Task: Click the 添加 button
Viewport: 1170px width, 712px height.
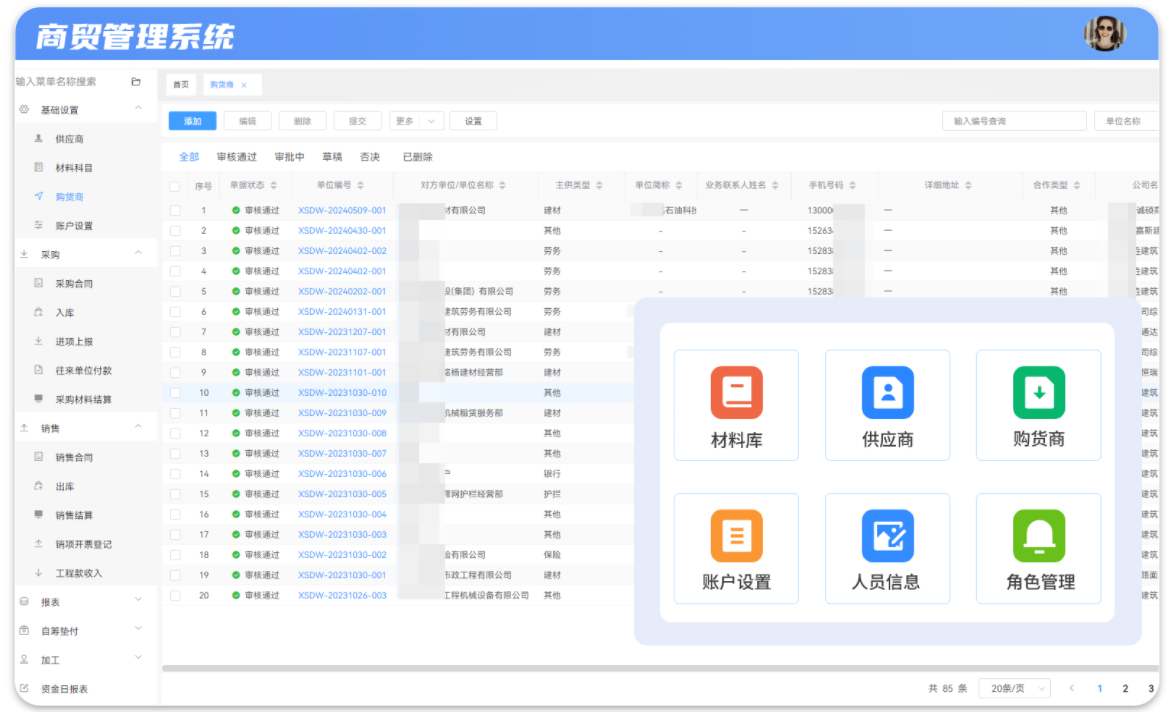Action: pos(193,121)
